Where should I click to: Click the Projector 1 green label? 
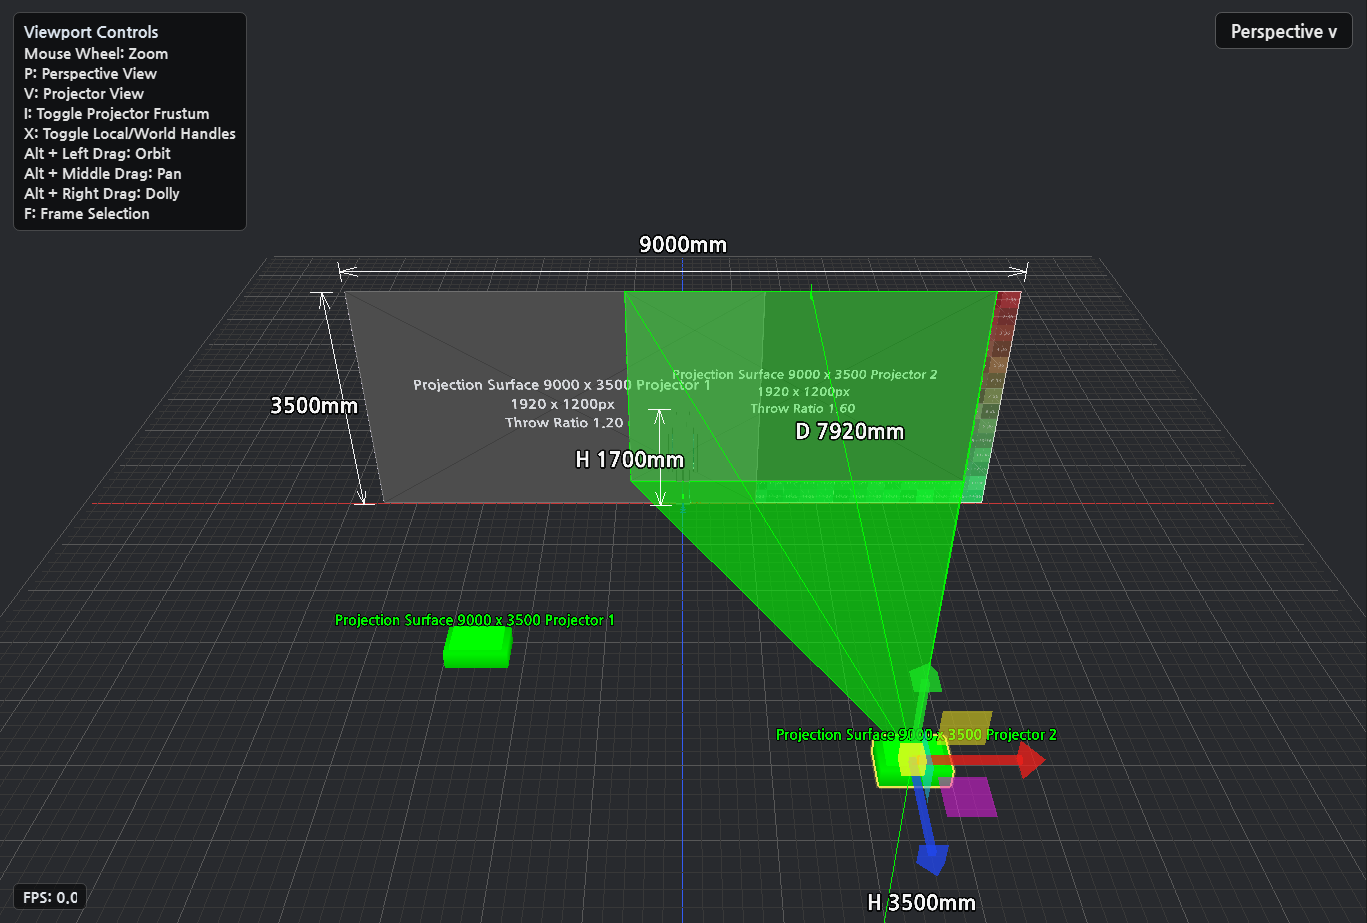(x=475, y=620)
